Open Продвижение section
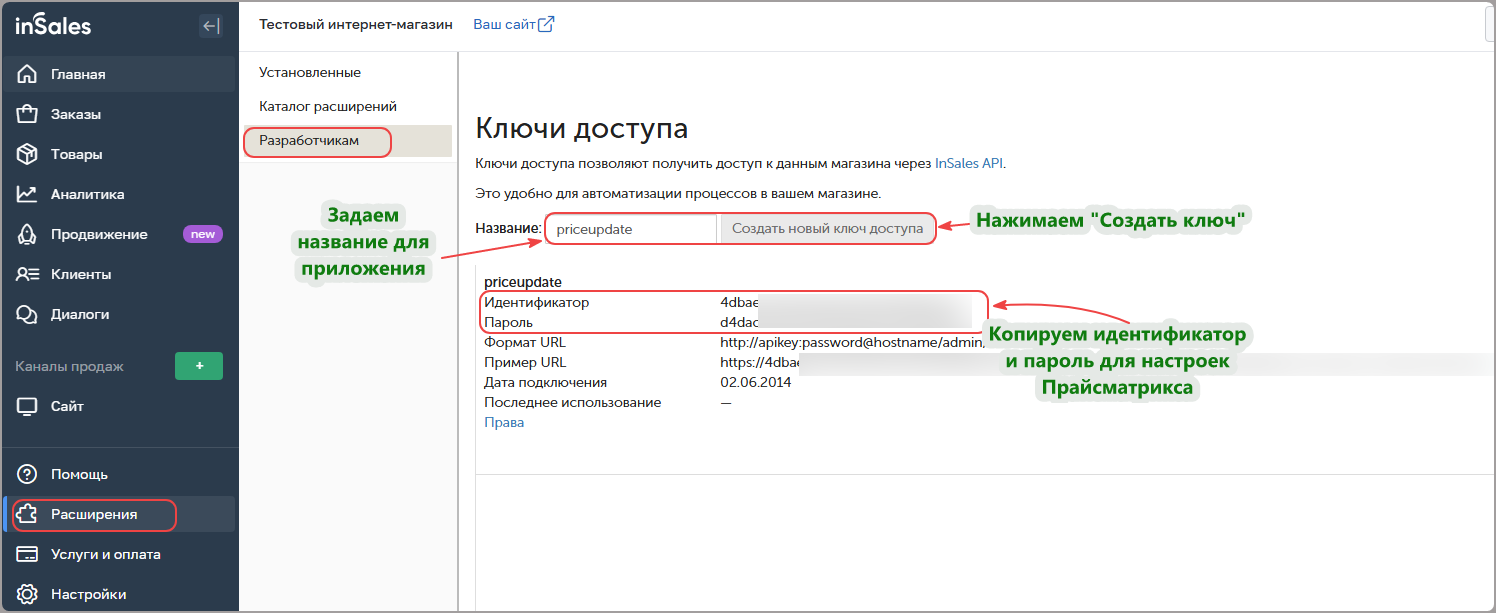This screenshot has width=1496, height=613. click(120, 234)
